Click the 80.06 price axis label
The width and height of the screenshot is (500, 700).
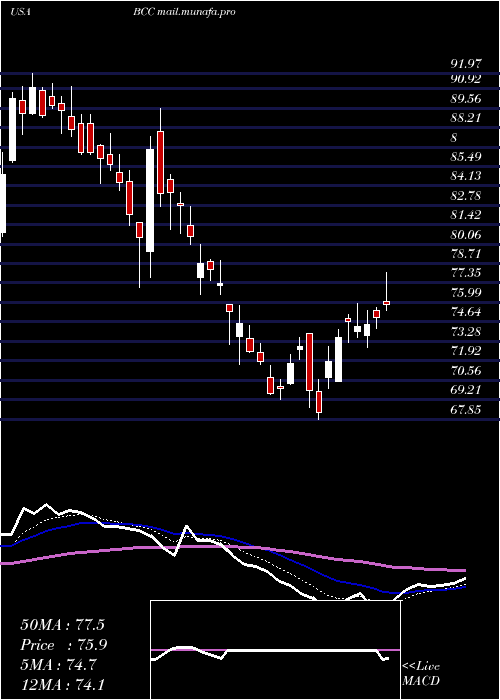click(466, 234)
